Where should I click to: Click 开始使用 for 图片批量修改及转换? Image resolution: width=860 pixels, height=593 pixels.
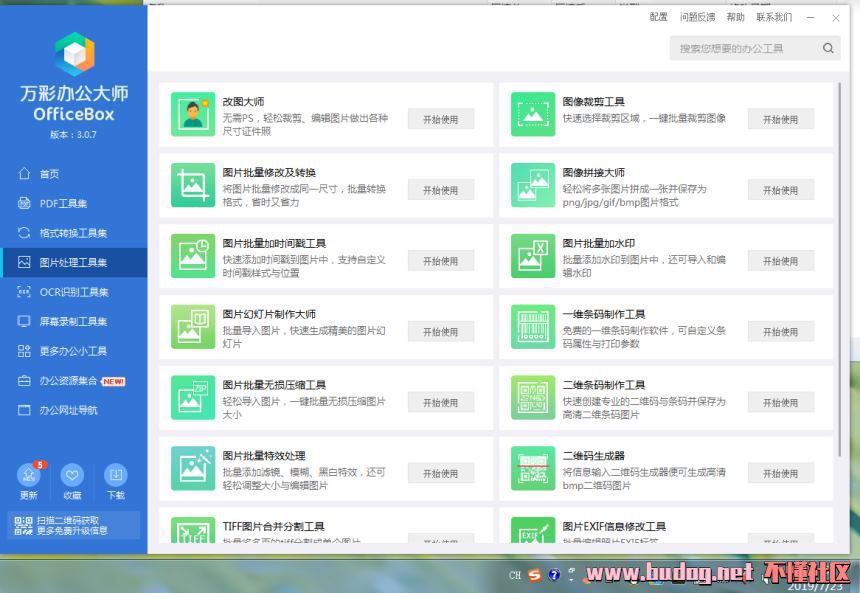point(441,190)
